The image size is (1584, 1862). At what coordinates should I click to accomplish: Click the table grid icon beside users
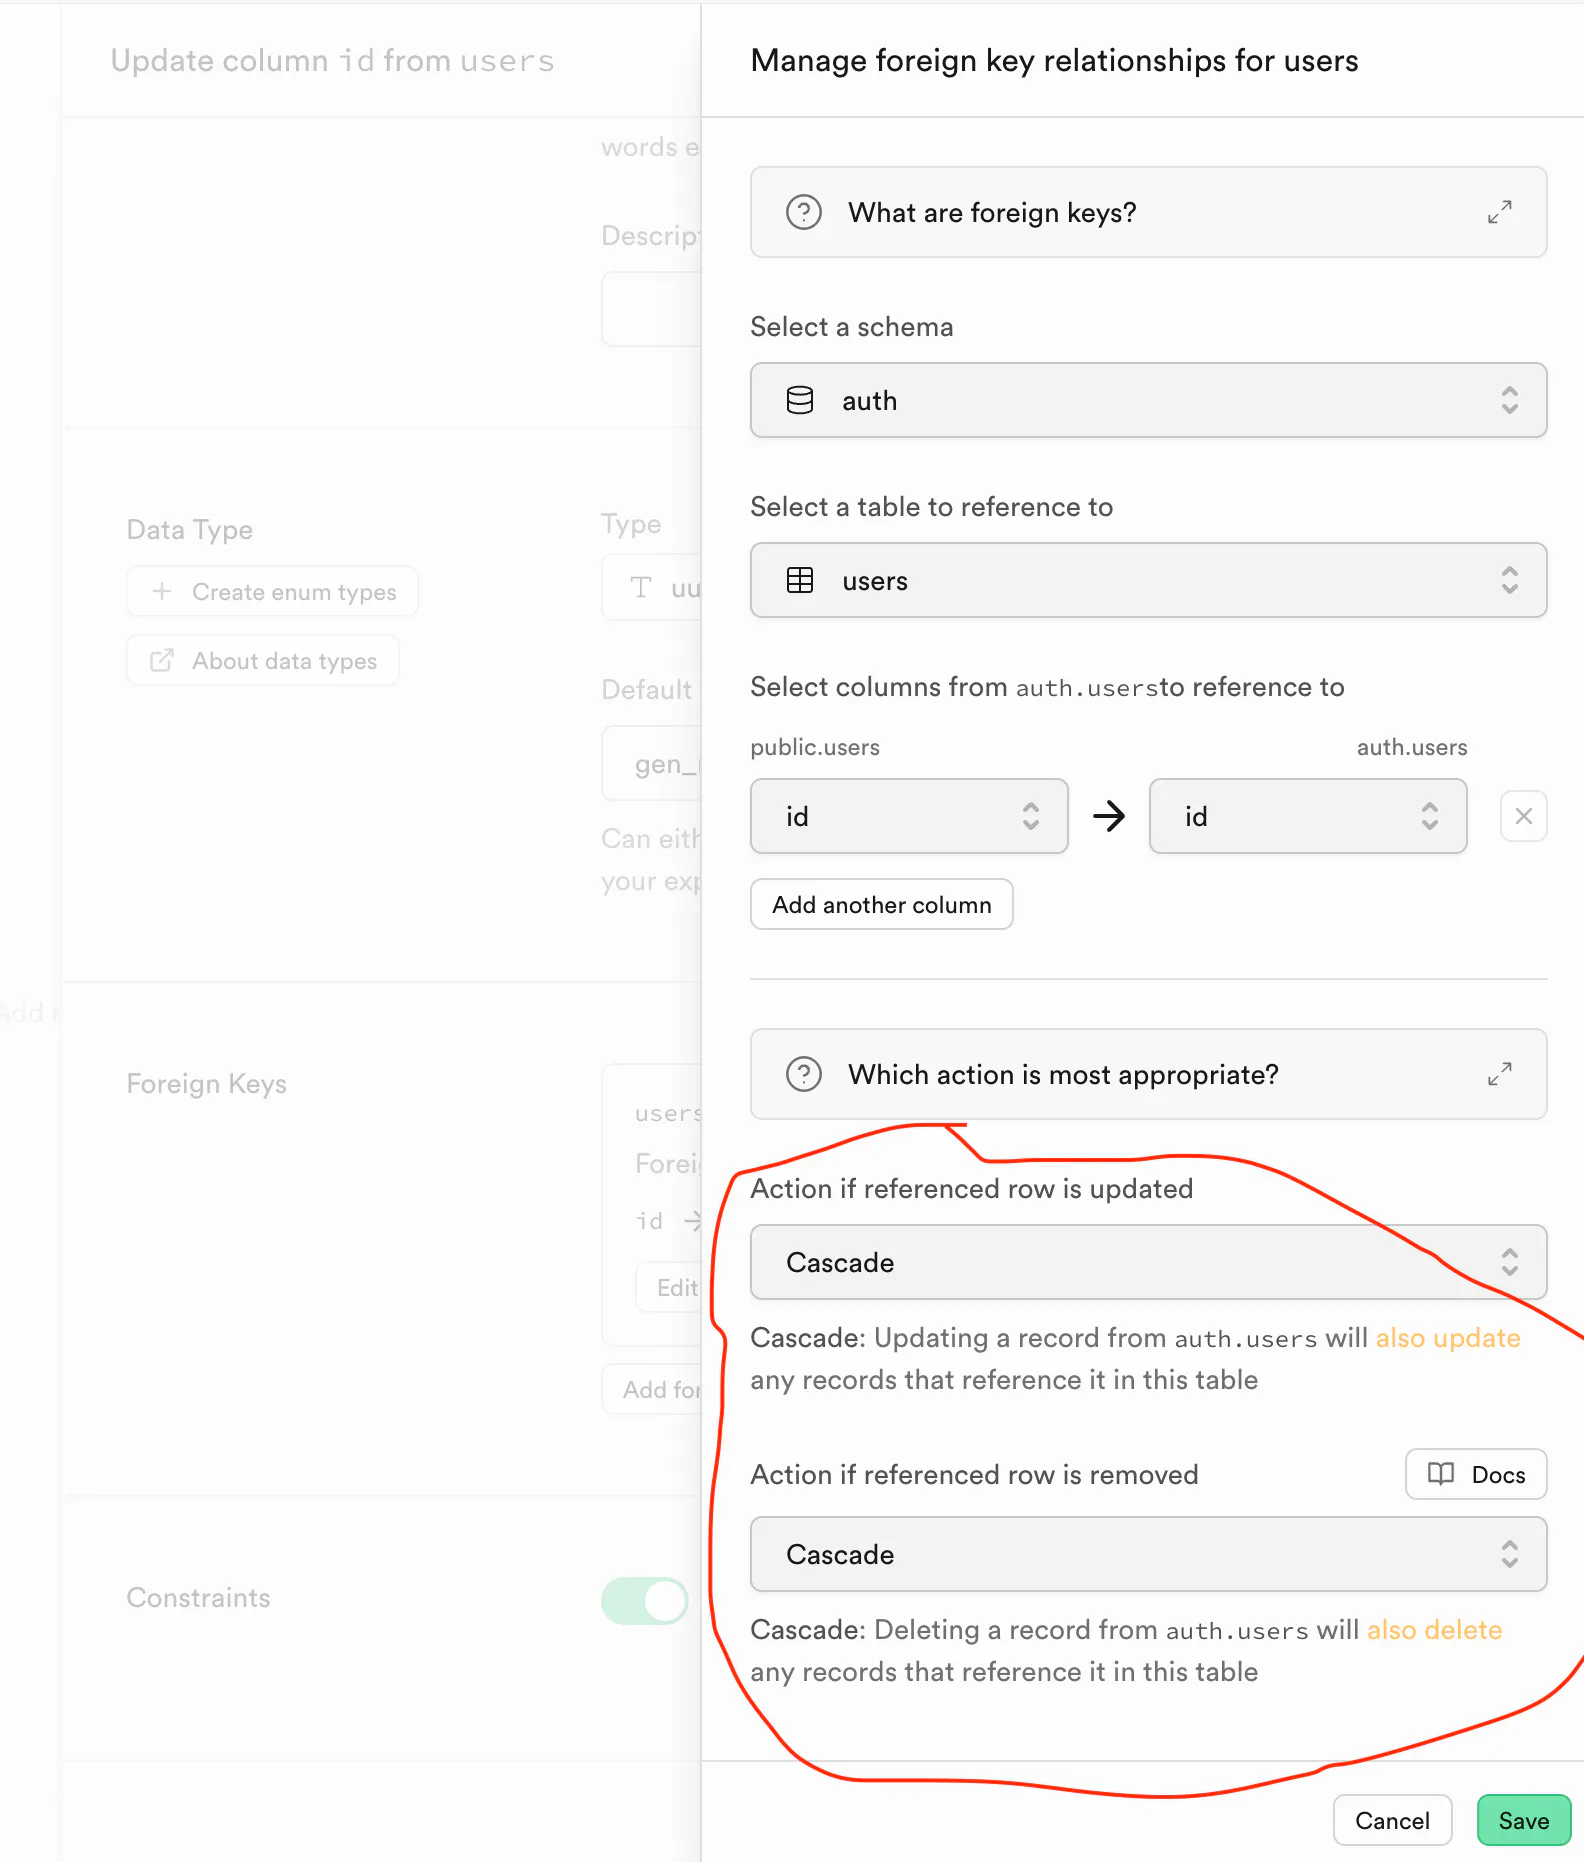[800, 580]
